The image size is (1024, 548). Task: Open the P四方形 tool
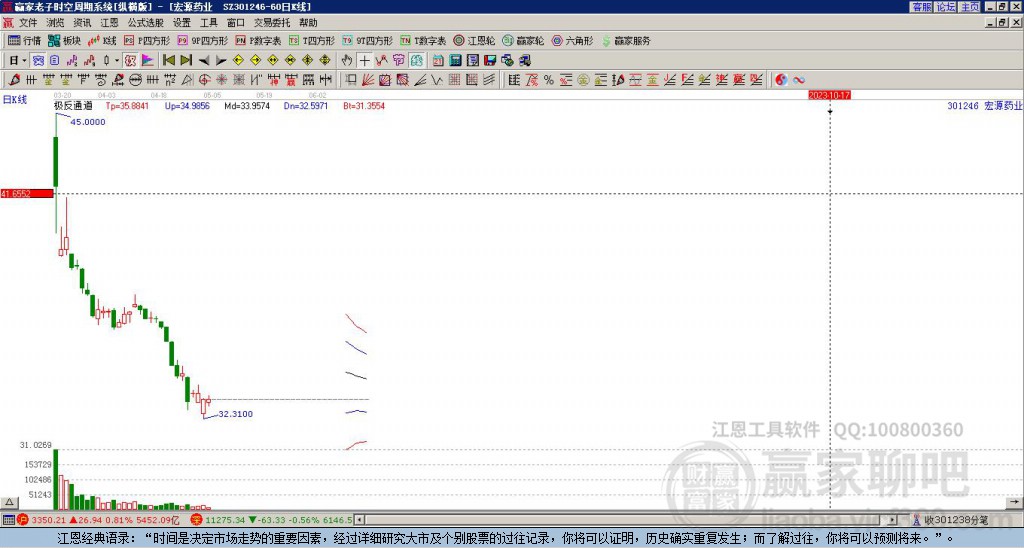147,40
